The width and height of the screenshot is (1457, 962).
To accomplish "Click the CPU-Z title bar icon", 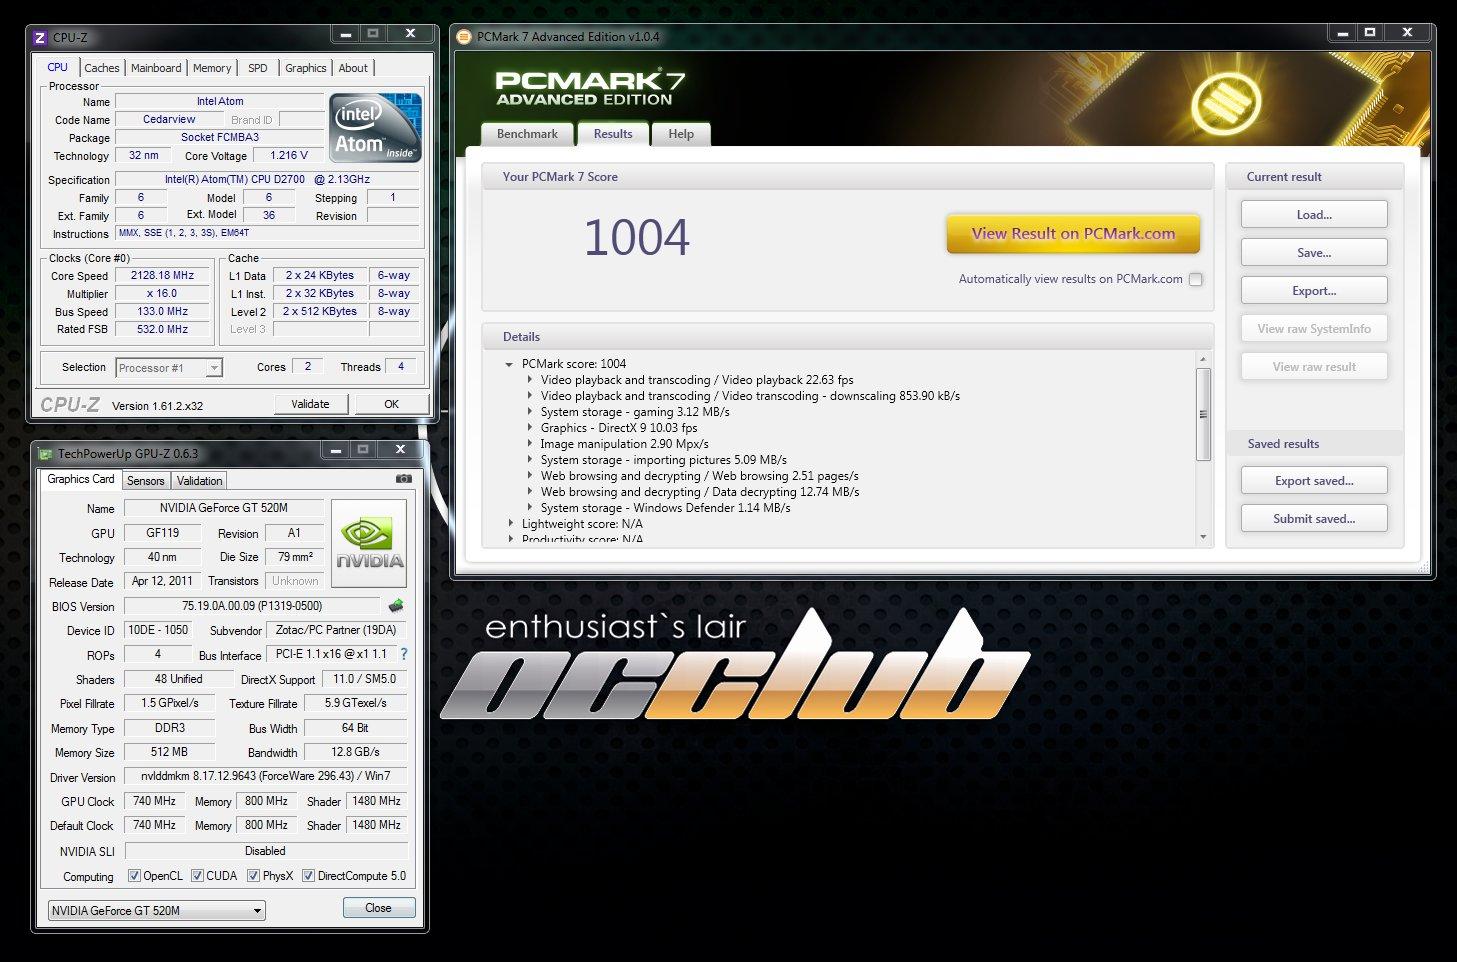I will pyautogui.click(x=40, y=38).
